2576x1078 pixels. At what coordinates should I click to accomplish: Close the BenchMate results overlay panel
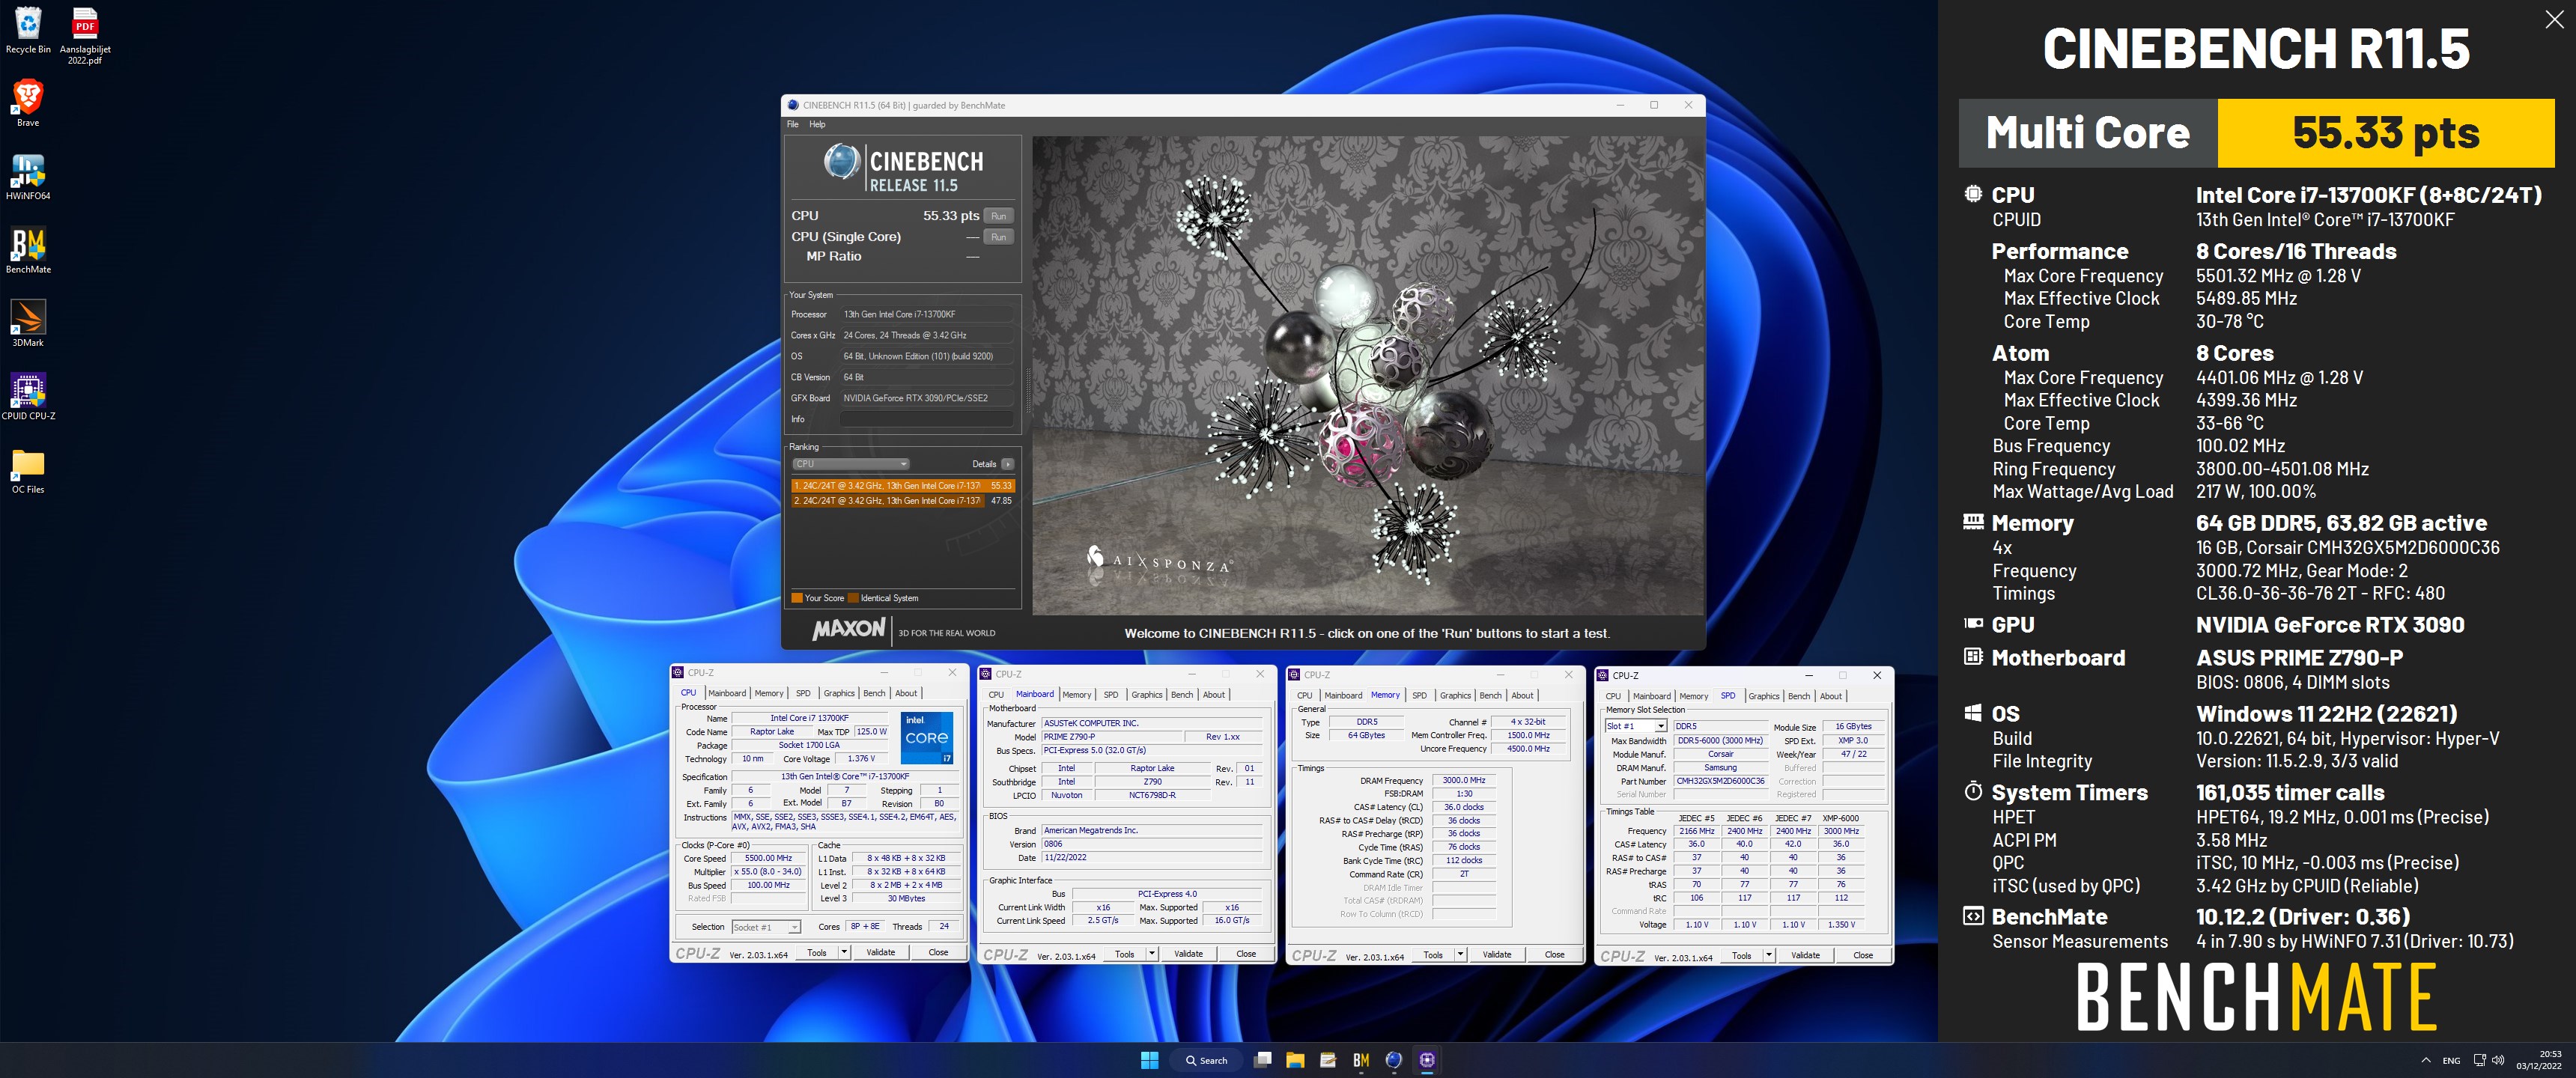(2554, 20)
